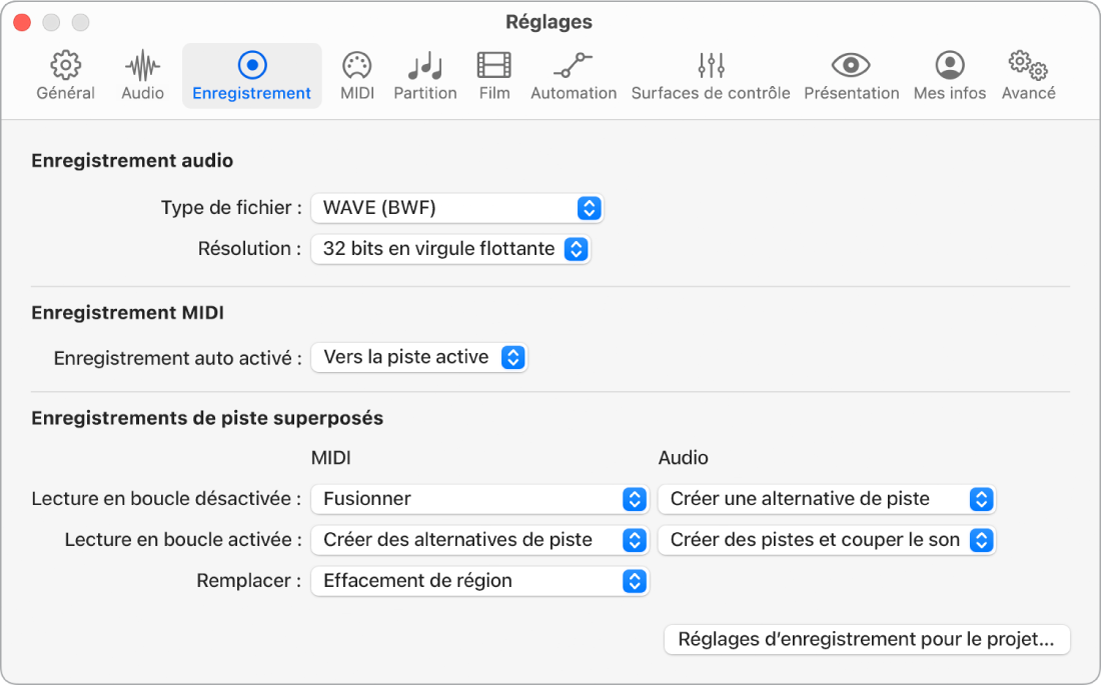Open the Partition notes icon pane
1101x686 pixels.
pos(425,67)
